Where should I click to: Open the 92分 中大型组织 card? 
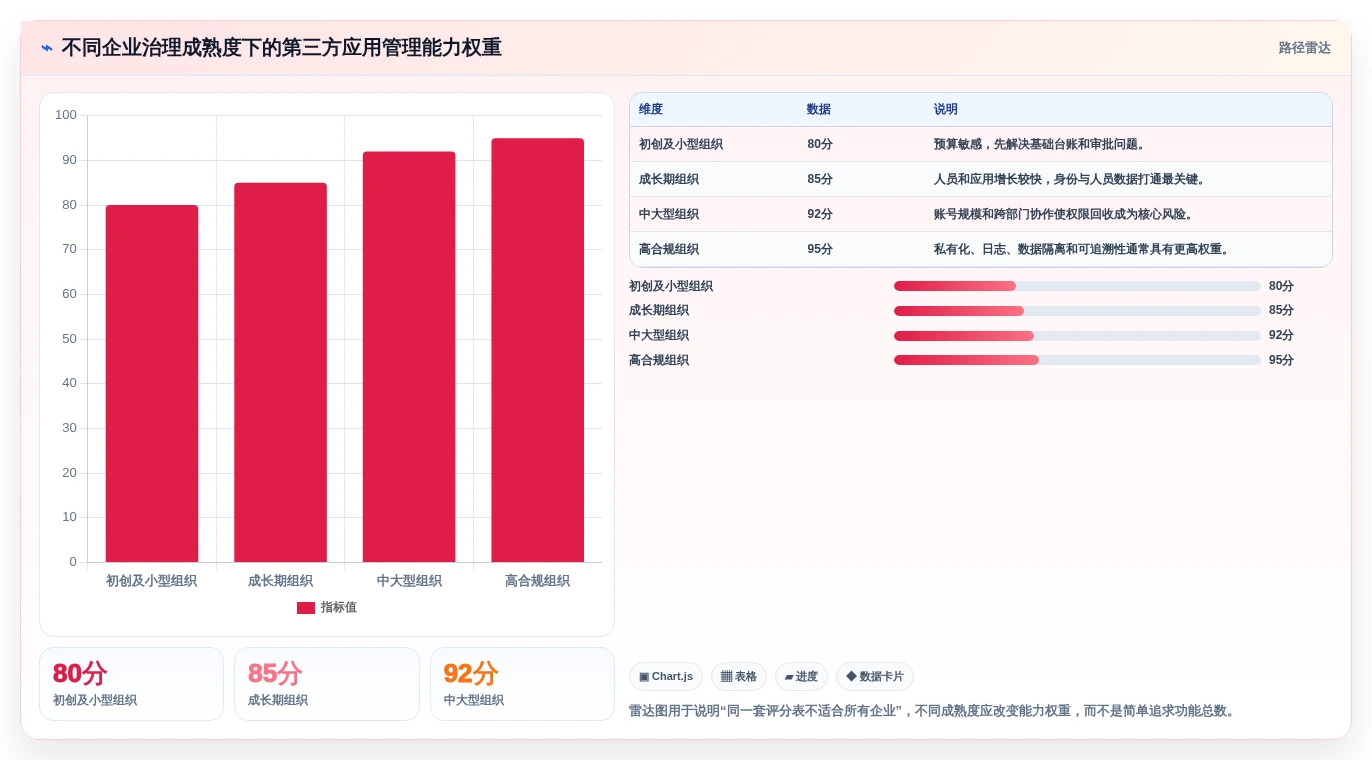(x=522, y=684)
